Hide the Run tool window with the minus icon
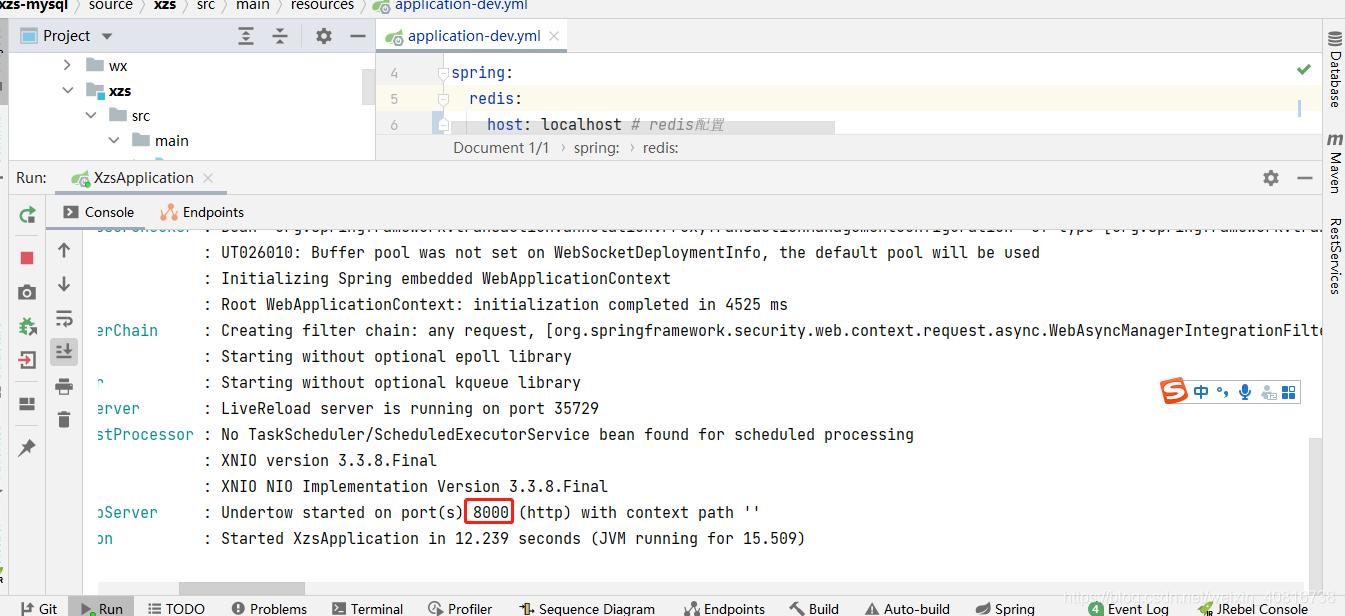 1304,178
